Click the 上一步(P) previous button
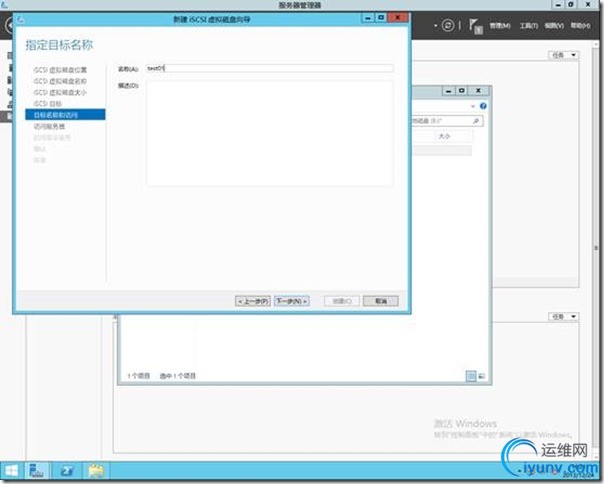604x484 pixels. (x=253, y=301)
